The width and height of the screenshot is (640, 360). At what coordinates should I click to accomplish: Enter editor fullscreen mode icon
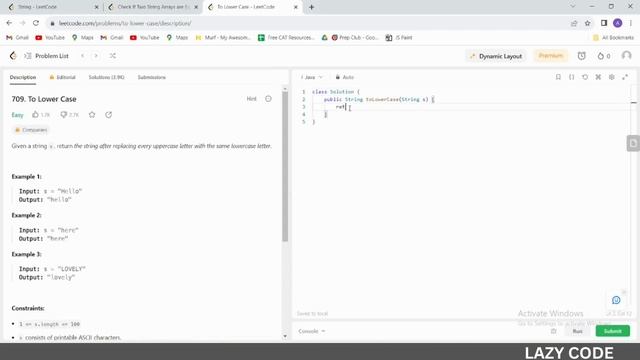point(625,77)
